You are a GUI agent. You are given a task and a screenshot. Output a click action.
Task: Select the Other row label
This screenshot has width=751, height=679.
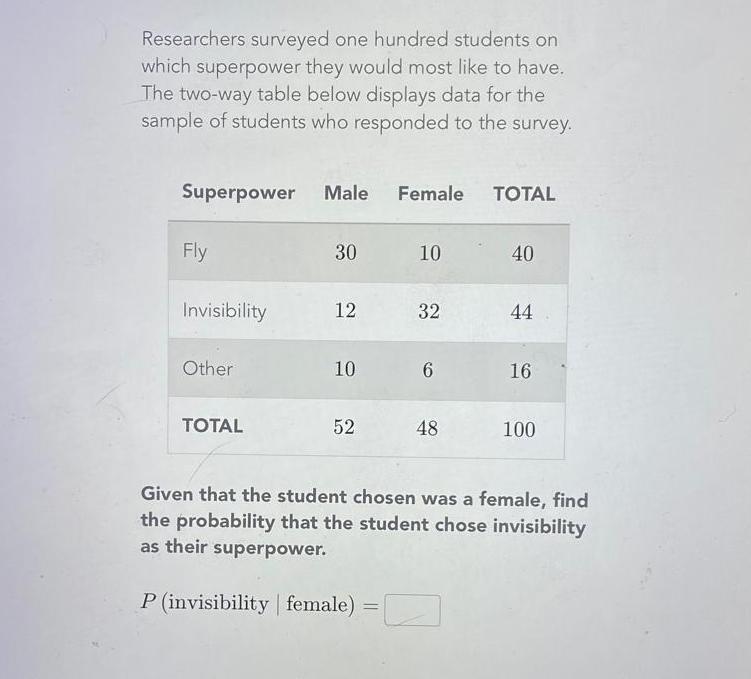pos(207,368)
